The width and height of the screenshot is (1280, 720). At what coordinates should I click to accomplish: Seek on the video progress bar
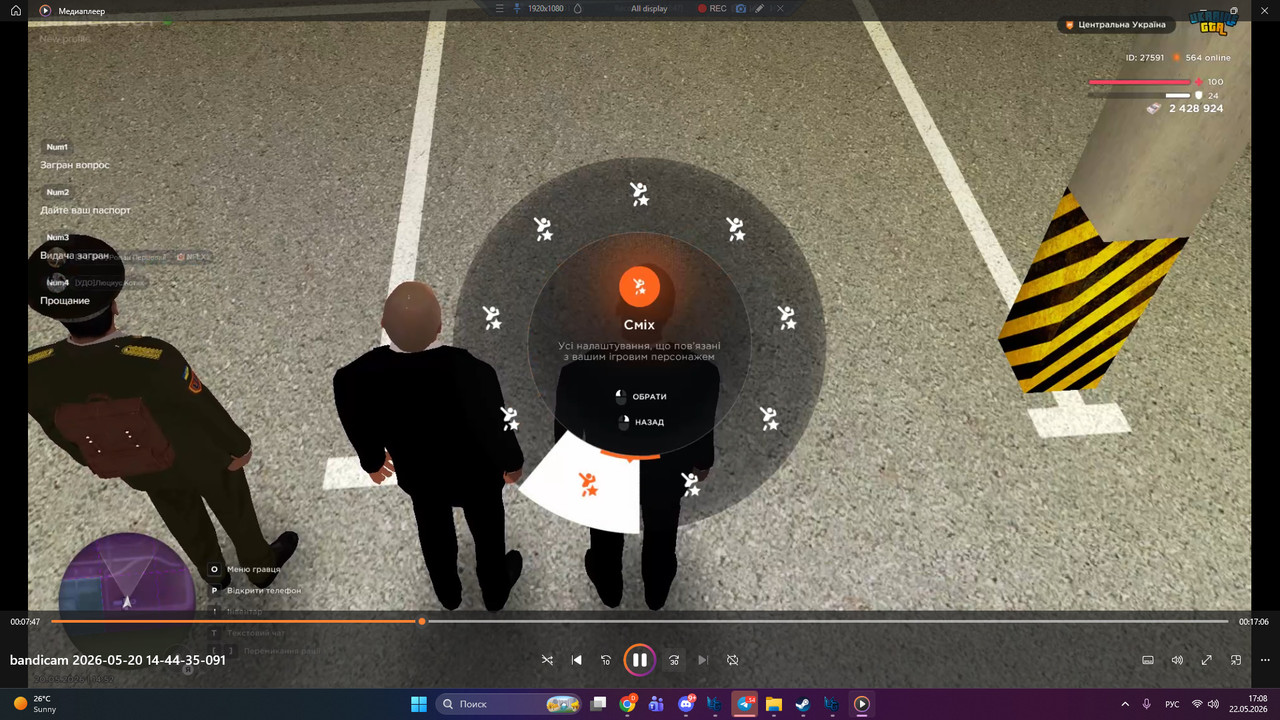pyautogui.click(x=639, y=621)
